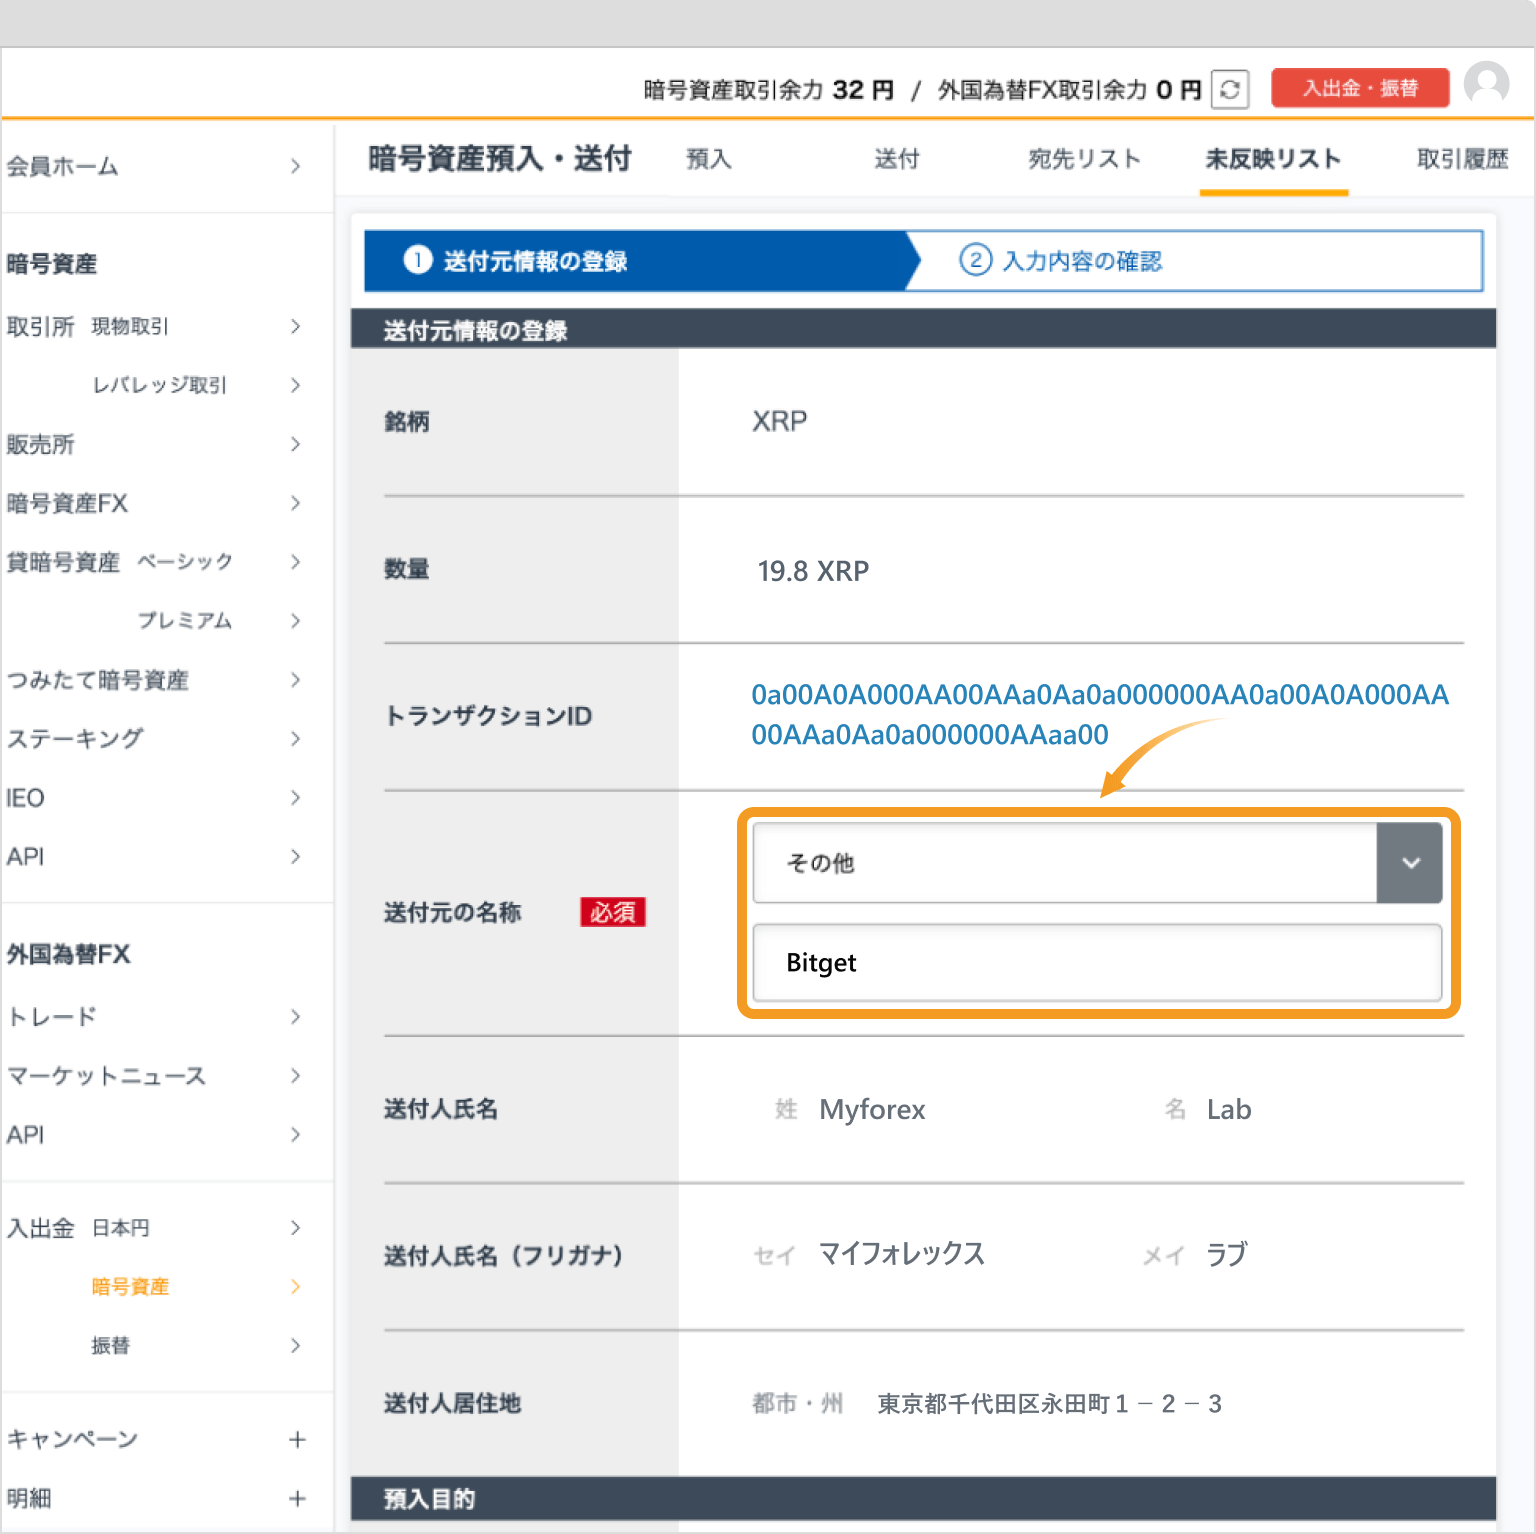Switch to the 預入 tab
1536x1534 pixels.
click(x=709, y=159)
